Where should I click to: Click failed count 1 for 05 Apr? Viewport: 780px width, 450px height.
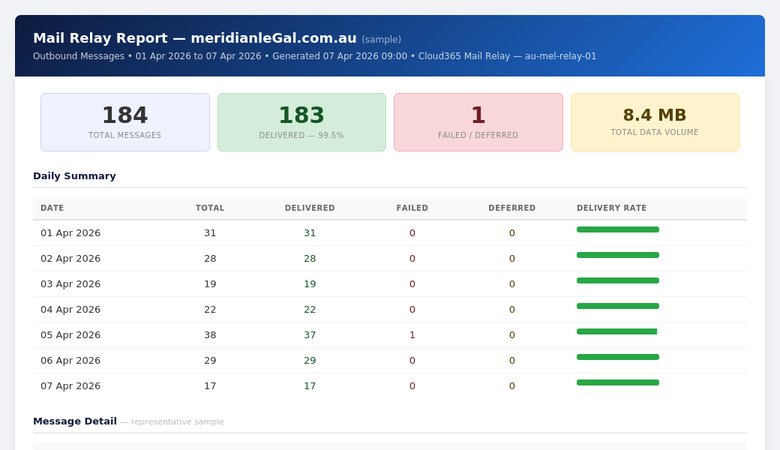pos(412,335)
